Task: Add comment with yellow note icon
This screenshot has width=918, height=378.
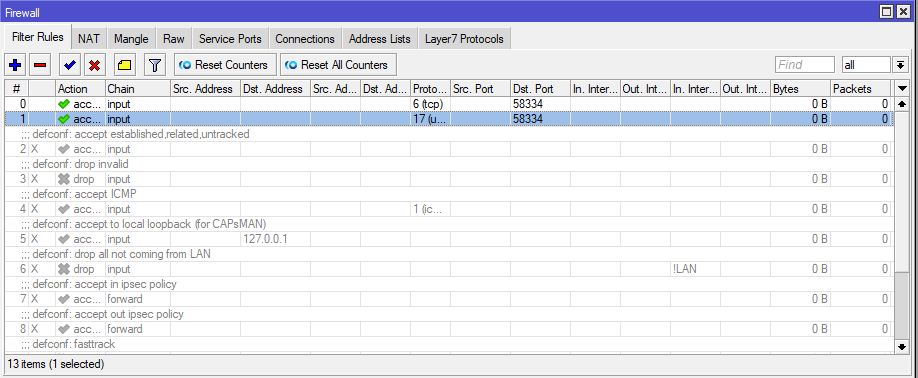Action: [x=124, y=65]
